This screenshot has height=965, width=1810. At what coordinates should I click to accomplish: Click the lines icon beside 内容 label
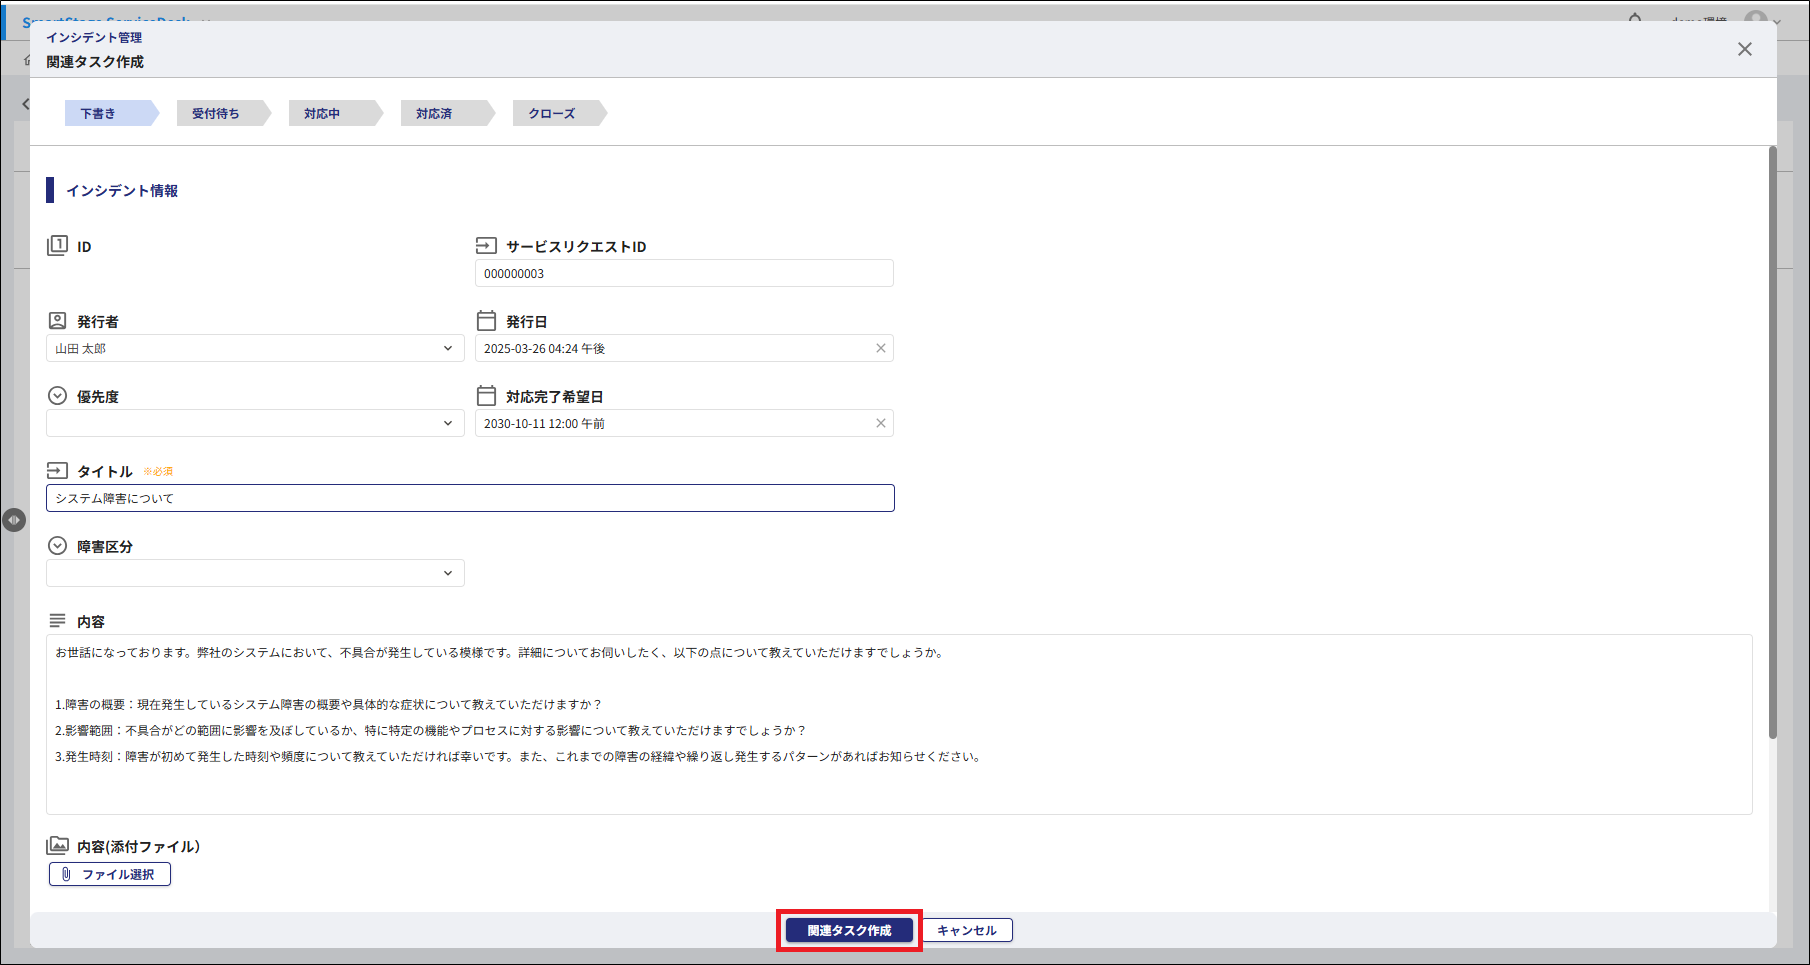pos(57,621)
